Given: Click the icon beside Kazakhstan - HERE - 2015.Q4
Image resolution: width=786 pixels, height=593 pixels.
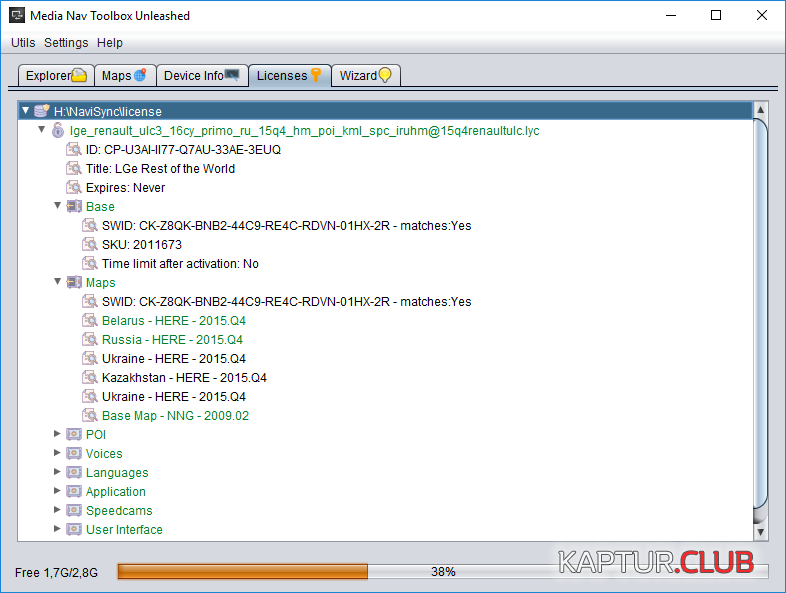Looking at the screenshot, I should point(90,377).
